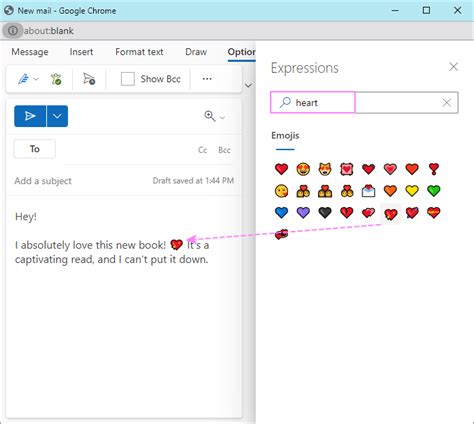Tick the Show Bcc checkbox

pyautogui.click(x=128, y=79)
